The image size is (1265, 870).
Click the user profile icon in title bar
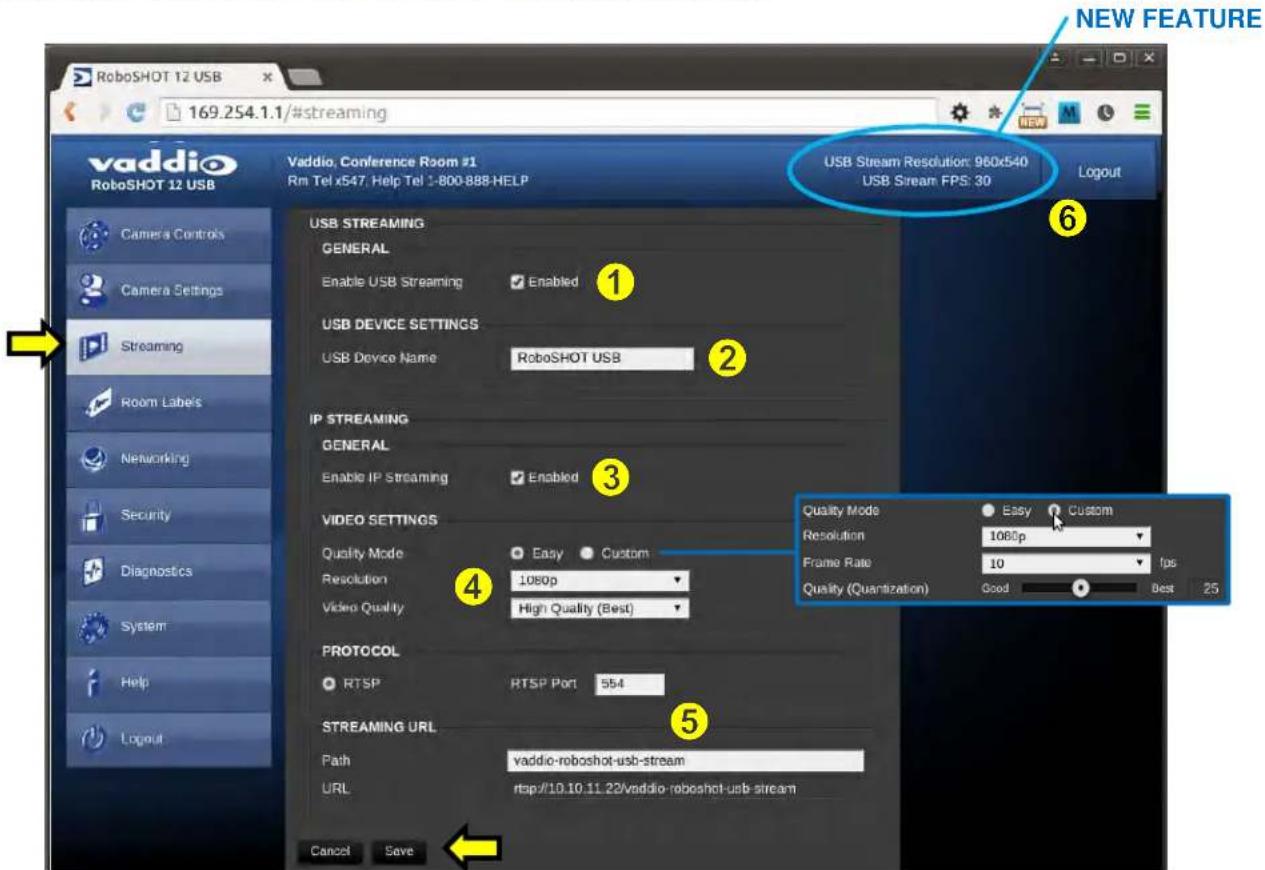coord(1056,60)
